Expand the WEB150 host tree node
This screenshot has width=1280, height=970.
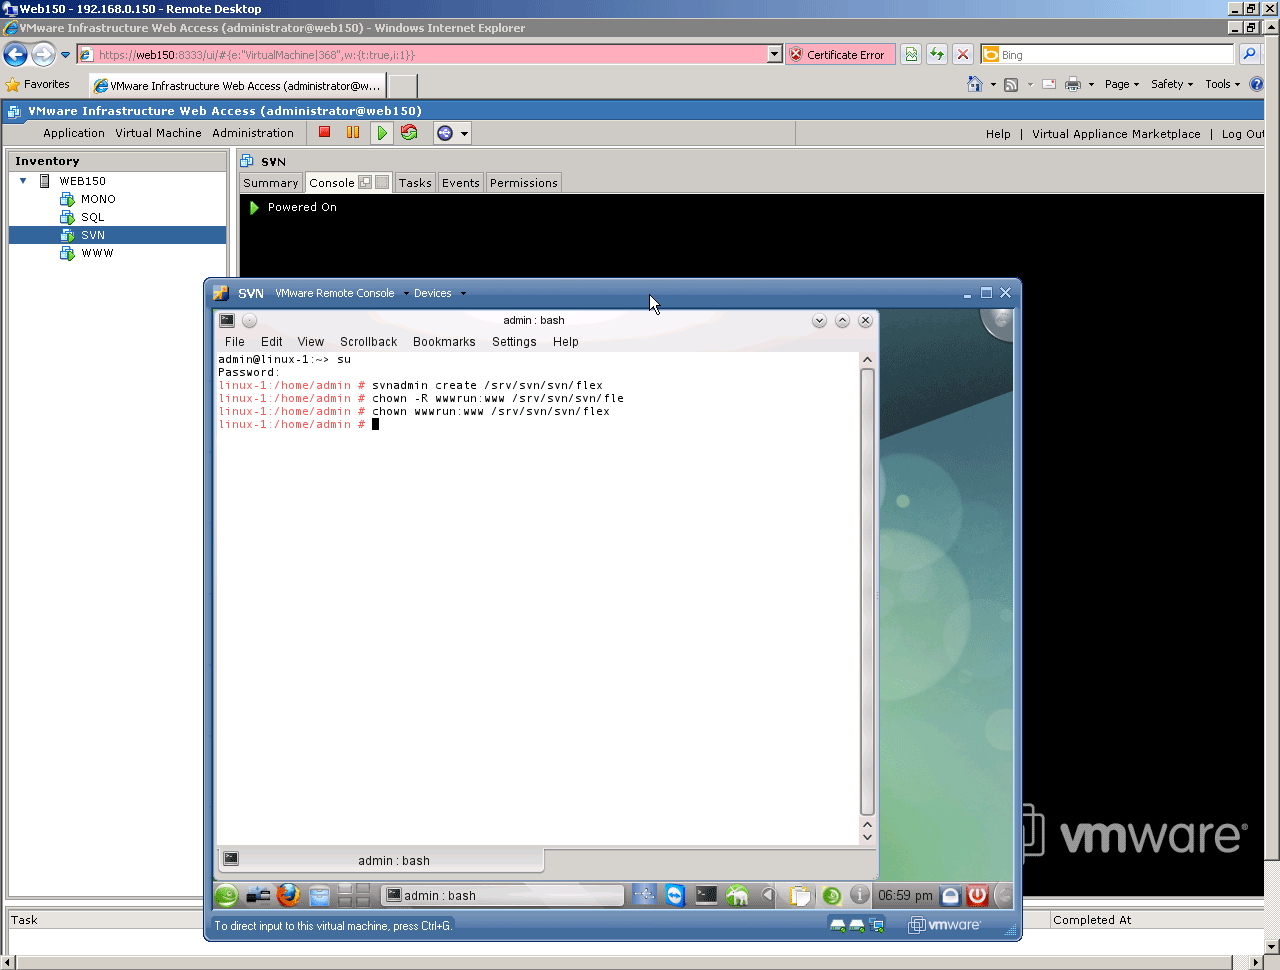pyautogui.click(x=23, y=181)
